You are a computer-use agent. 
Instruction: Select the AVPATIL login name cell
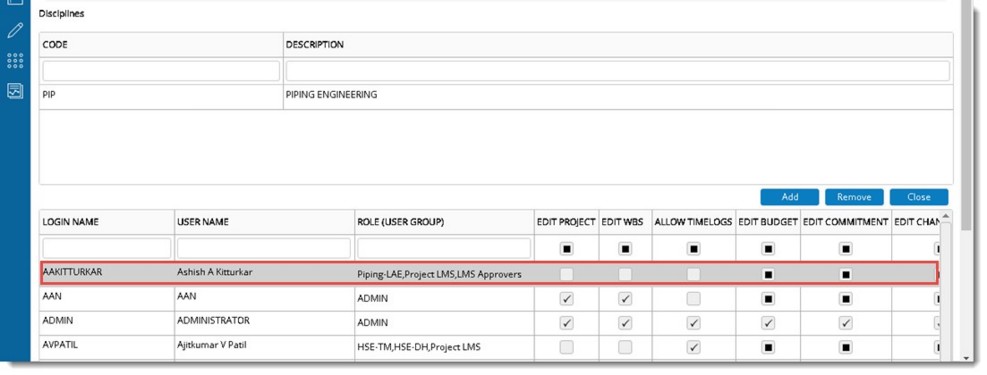(107, 347)
